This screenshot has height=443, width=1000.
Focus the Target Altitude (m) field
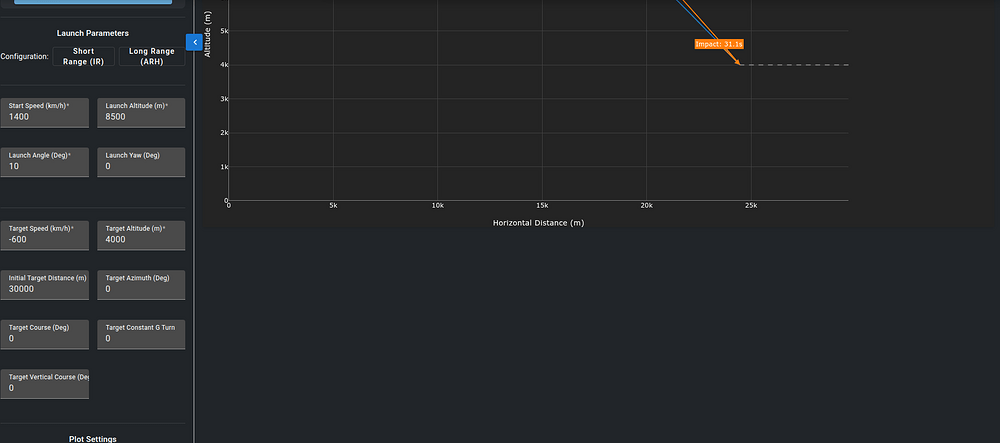click(x=141, y=239)
